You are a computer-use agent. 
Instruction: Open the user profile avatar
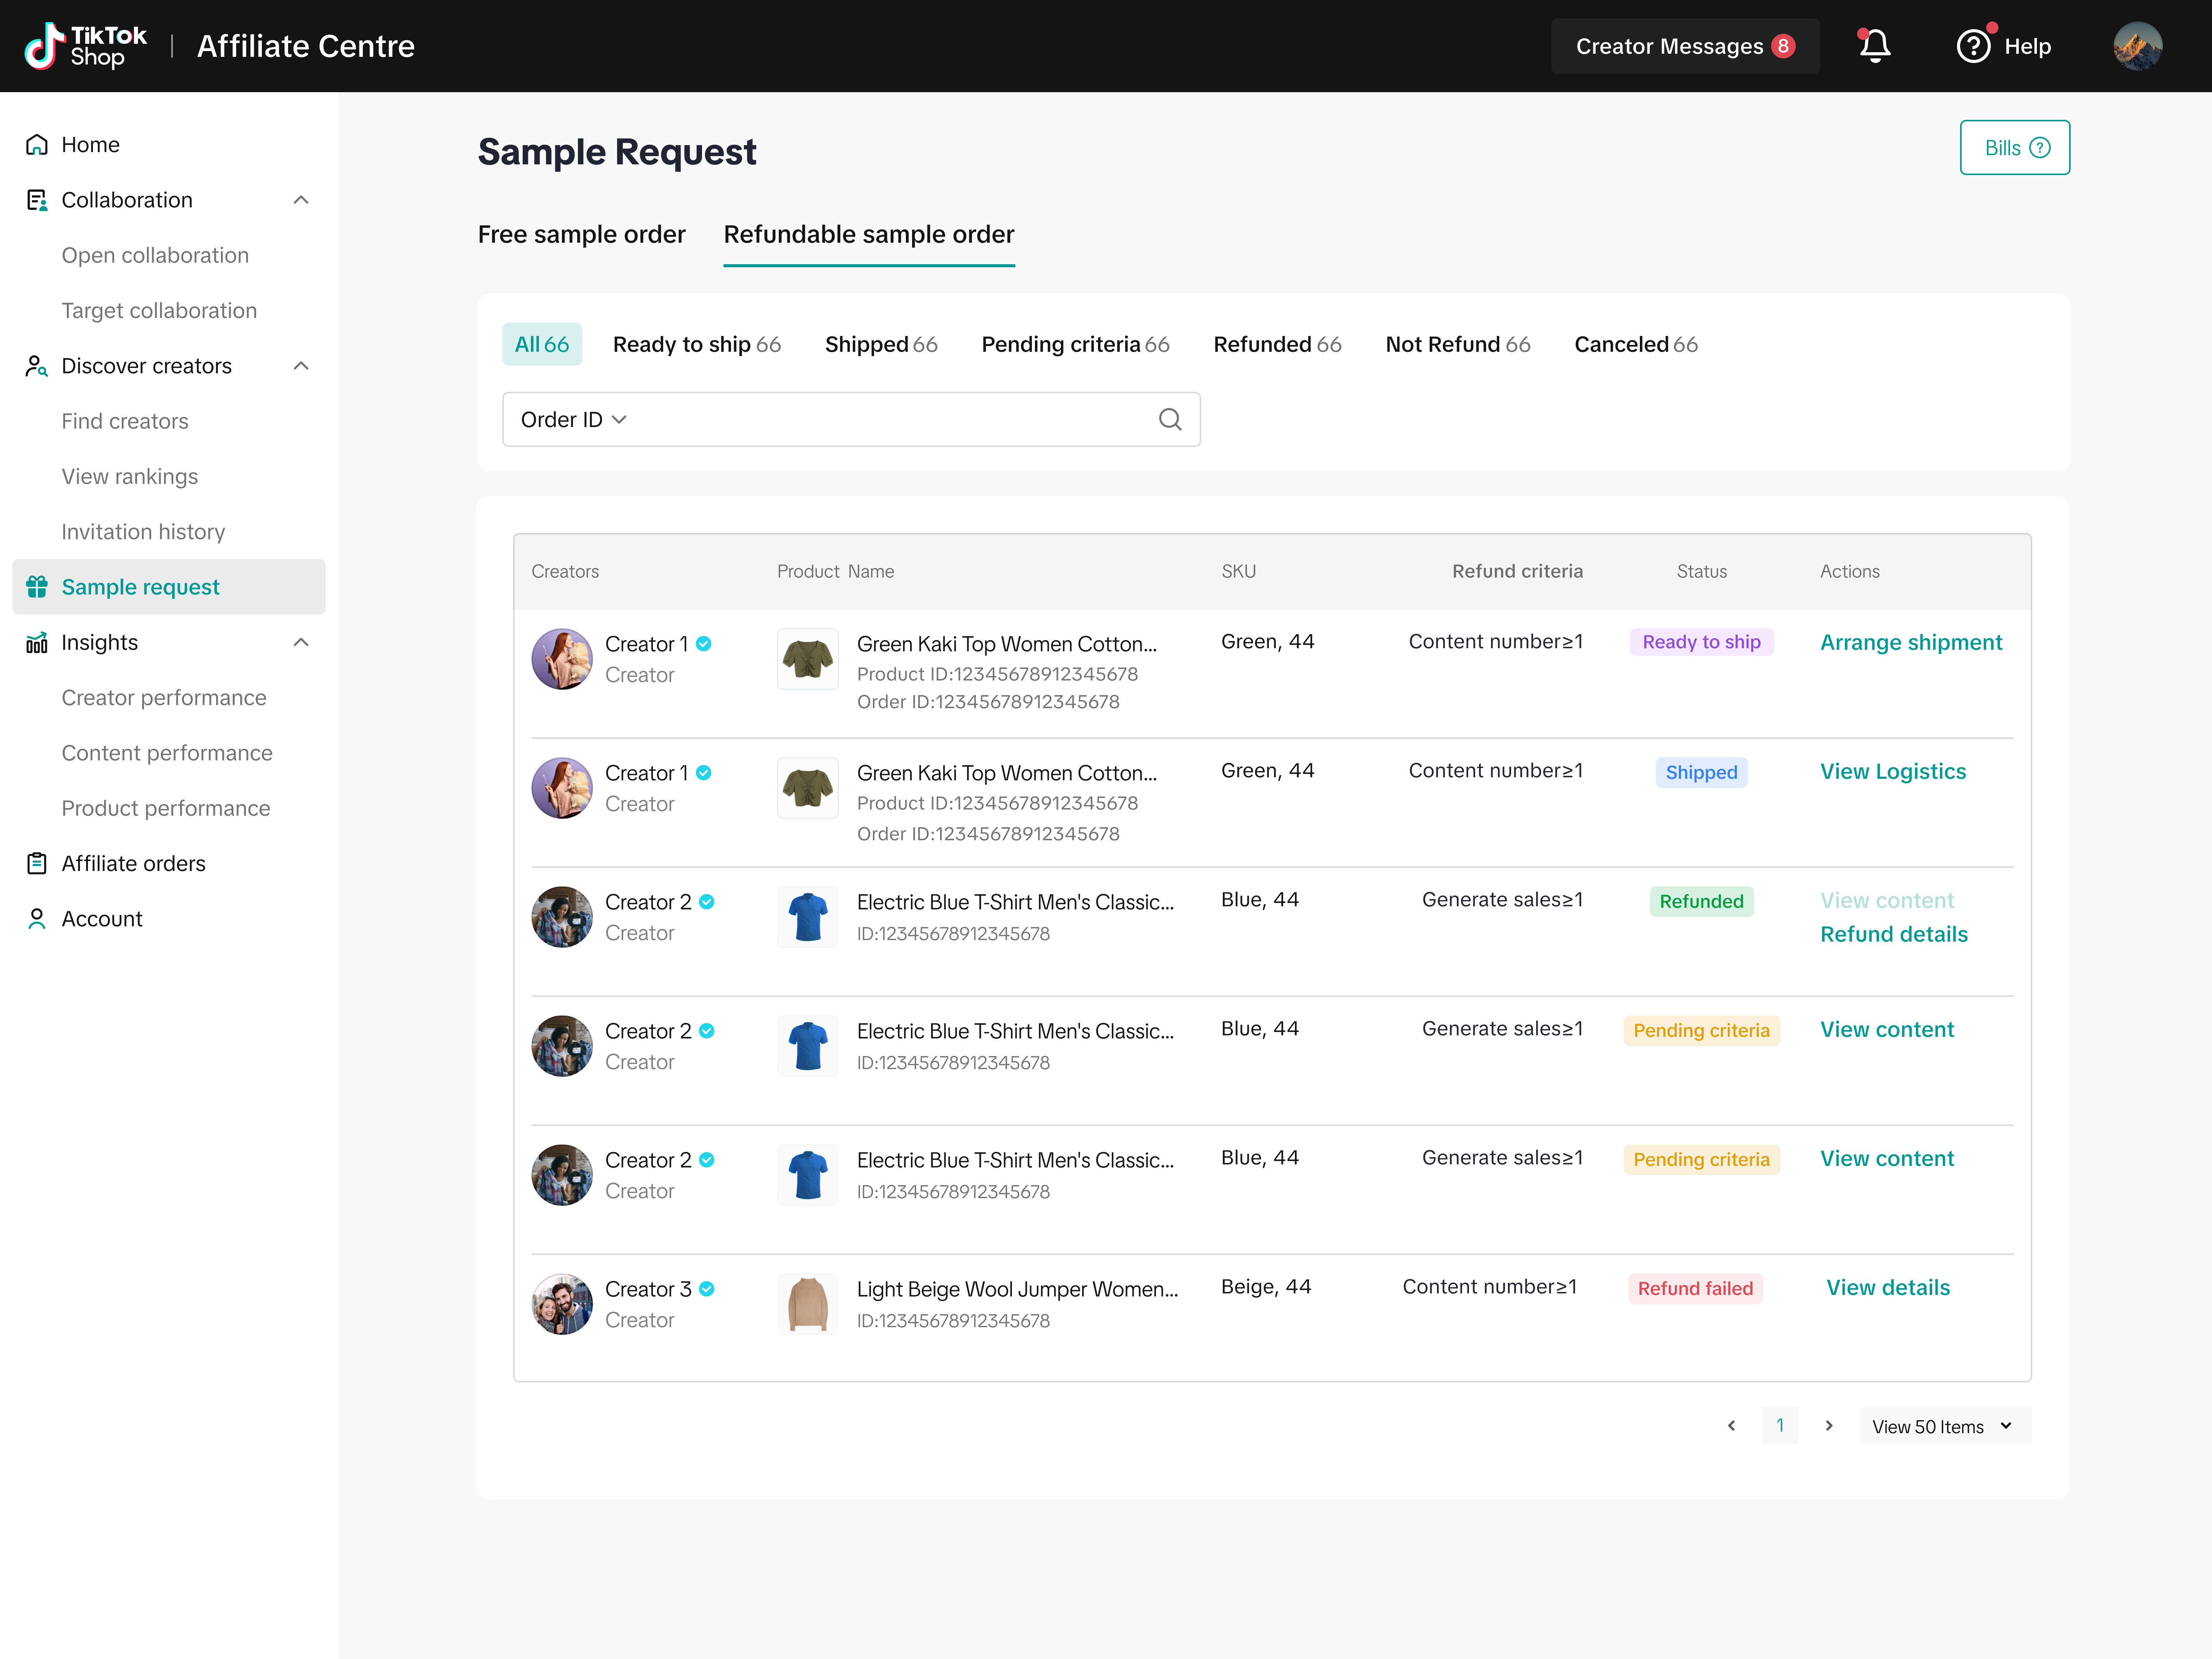(x=2137, y=46)
